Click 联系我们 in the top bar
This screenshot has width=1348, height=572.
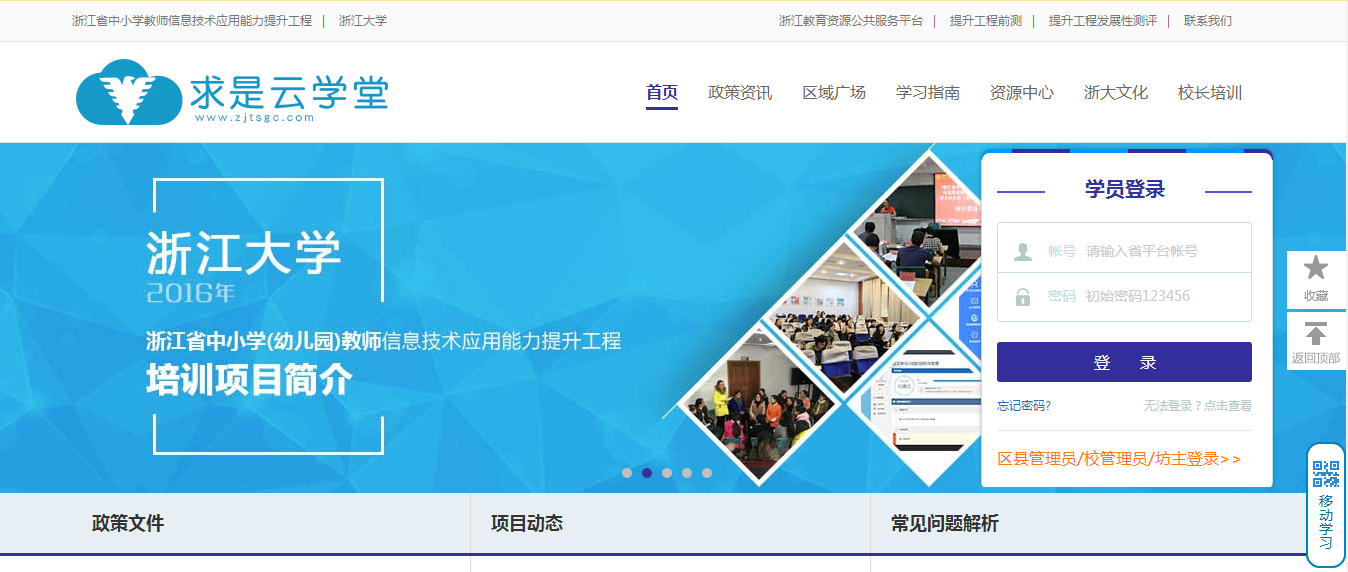tap(1208, 20)
